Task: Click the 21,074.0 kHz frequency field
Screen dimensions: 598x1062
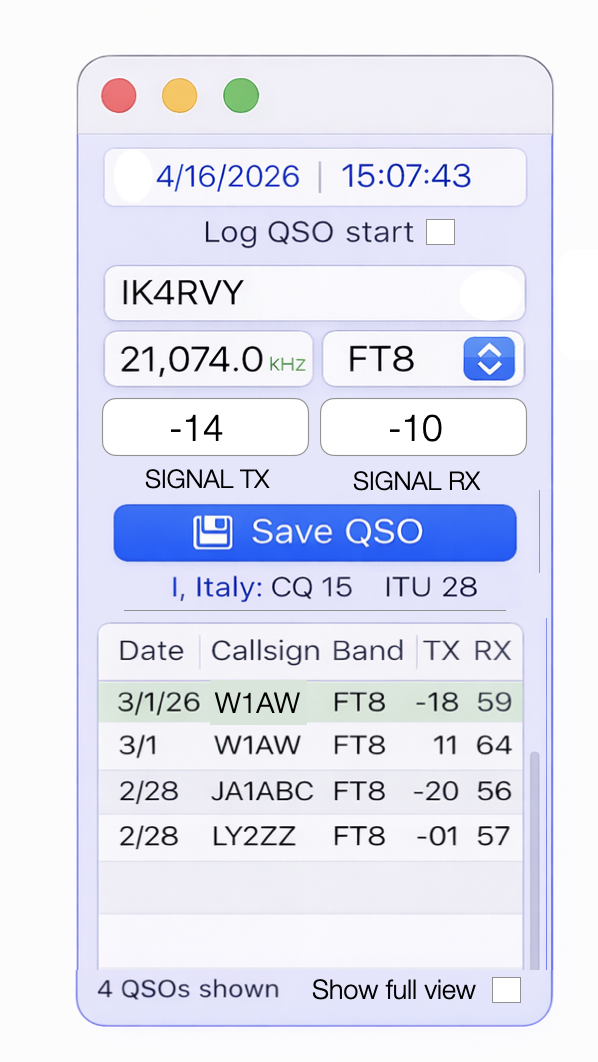Action: coord(209,359)
